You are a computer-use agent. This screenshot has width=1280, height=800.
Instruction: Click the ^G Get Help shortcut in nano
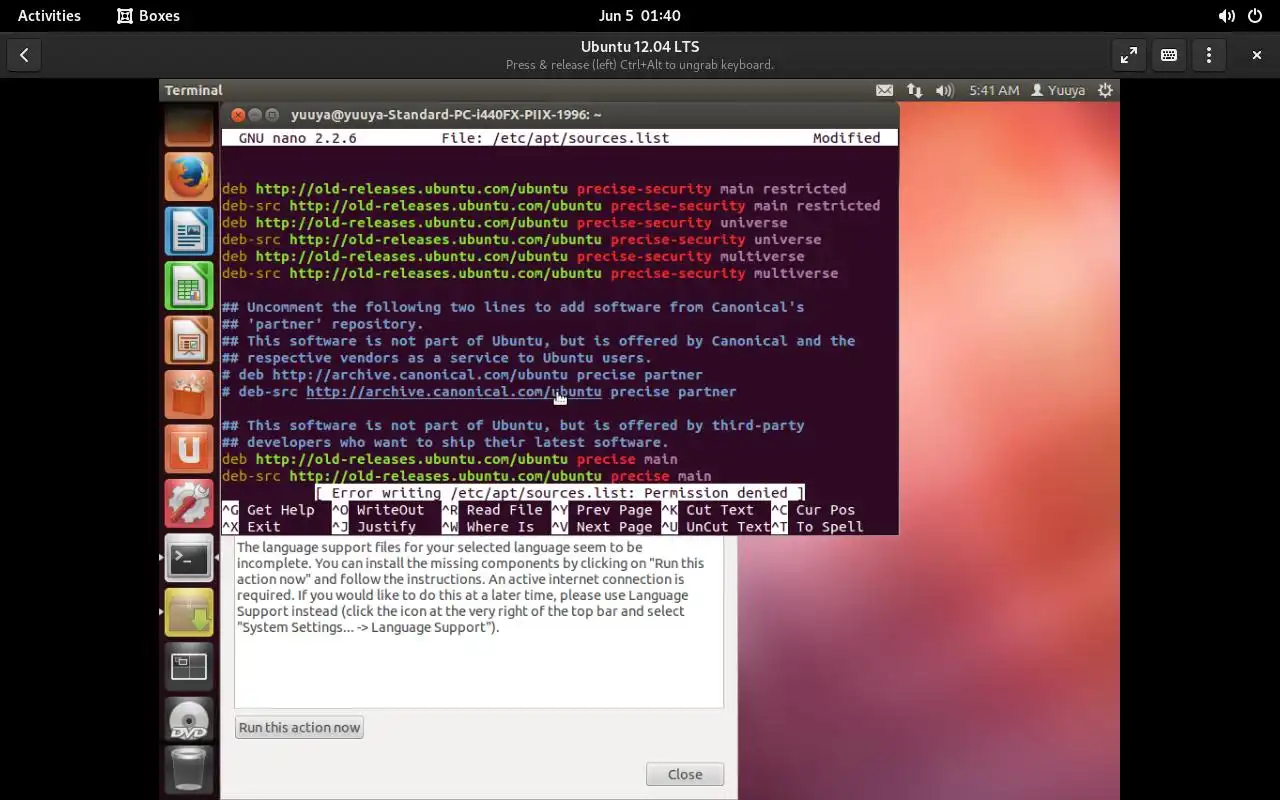click(x=268, y=510)
